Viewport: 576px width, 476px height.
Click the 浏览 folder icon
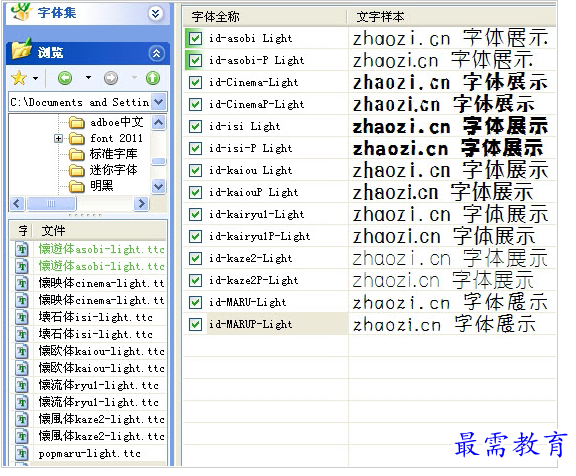point(21,50)
